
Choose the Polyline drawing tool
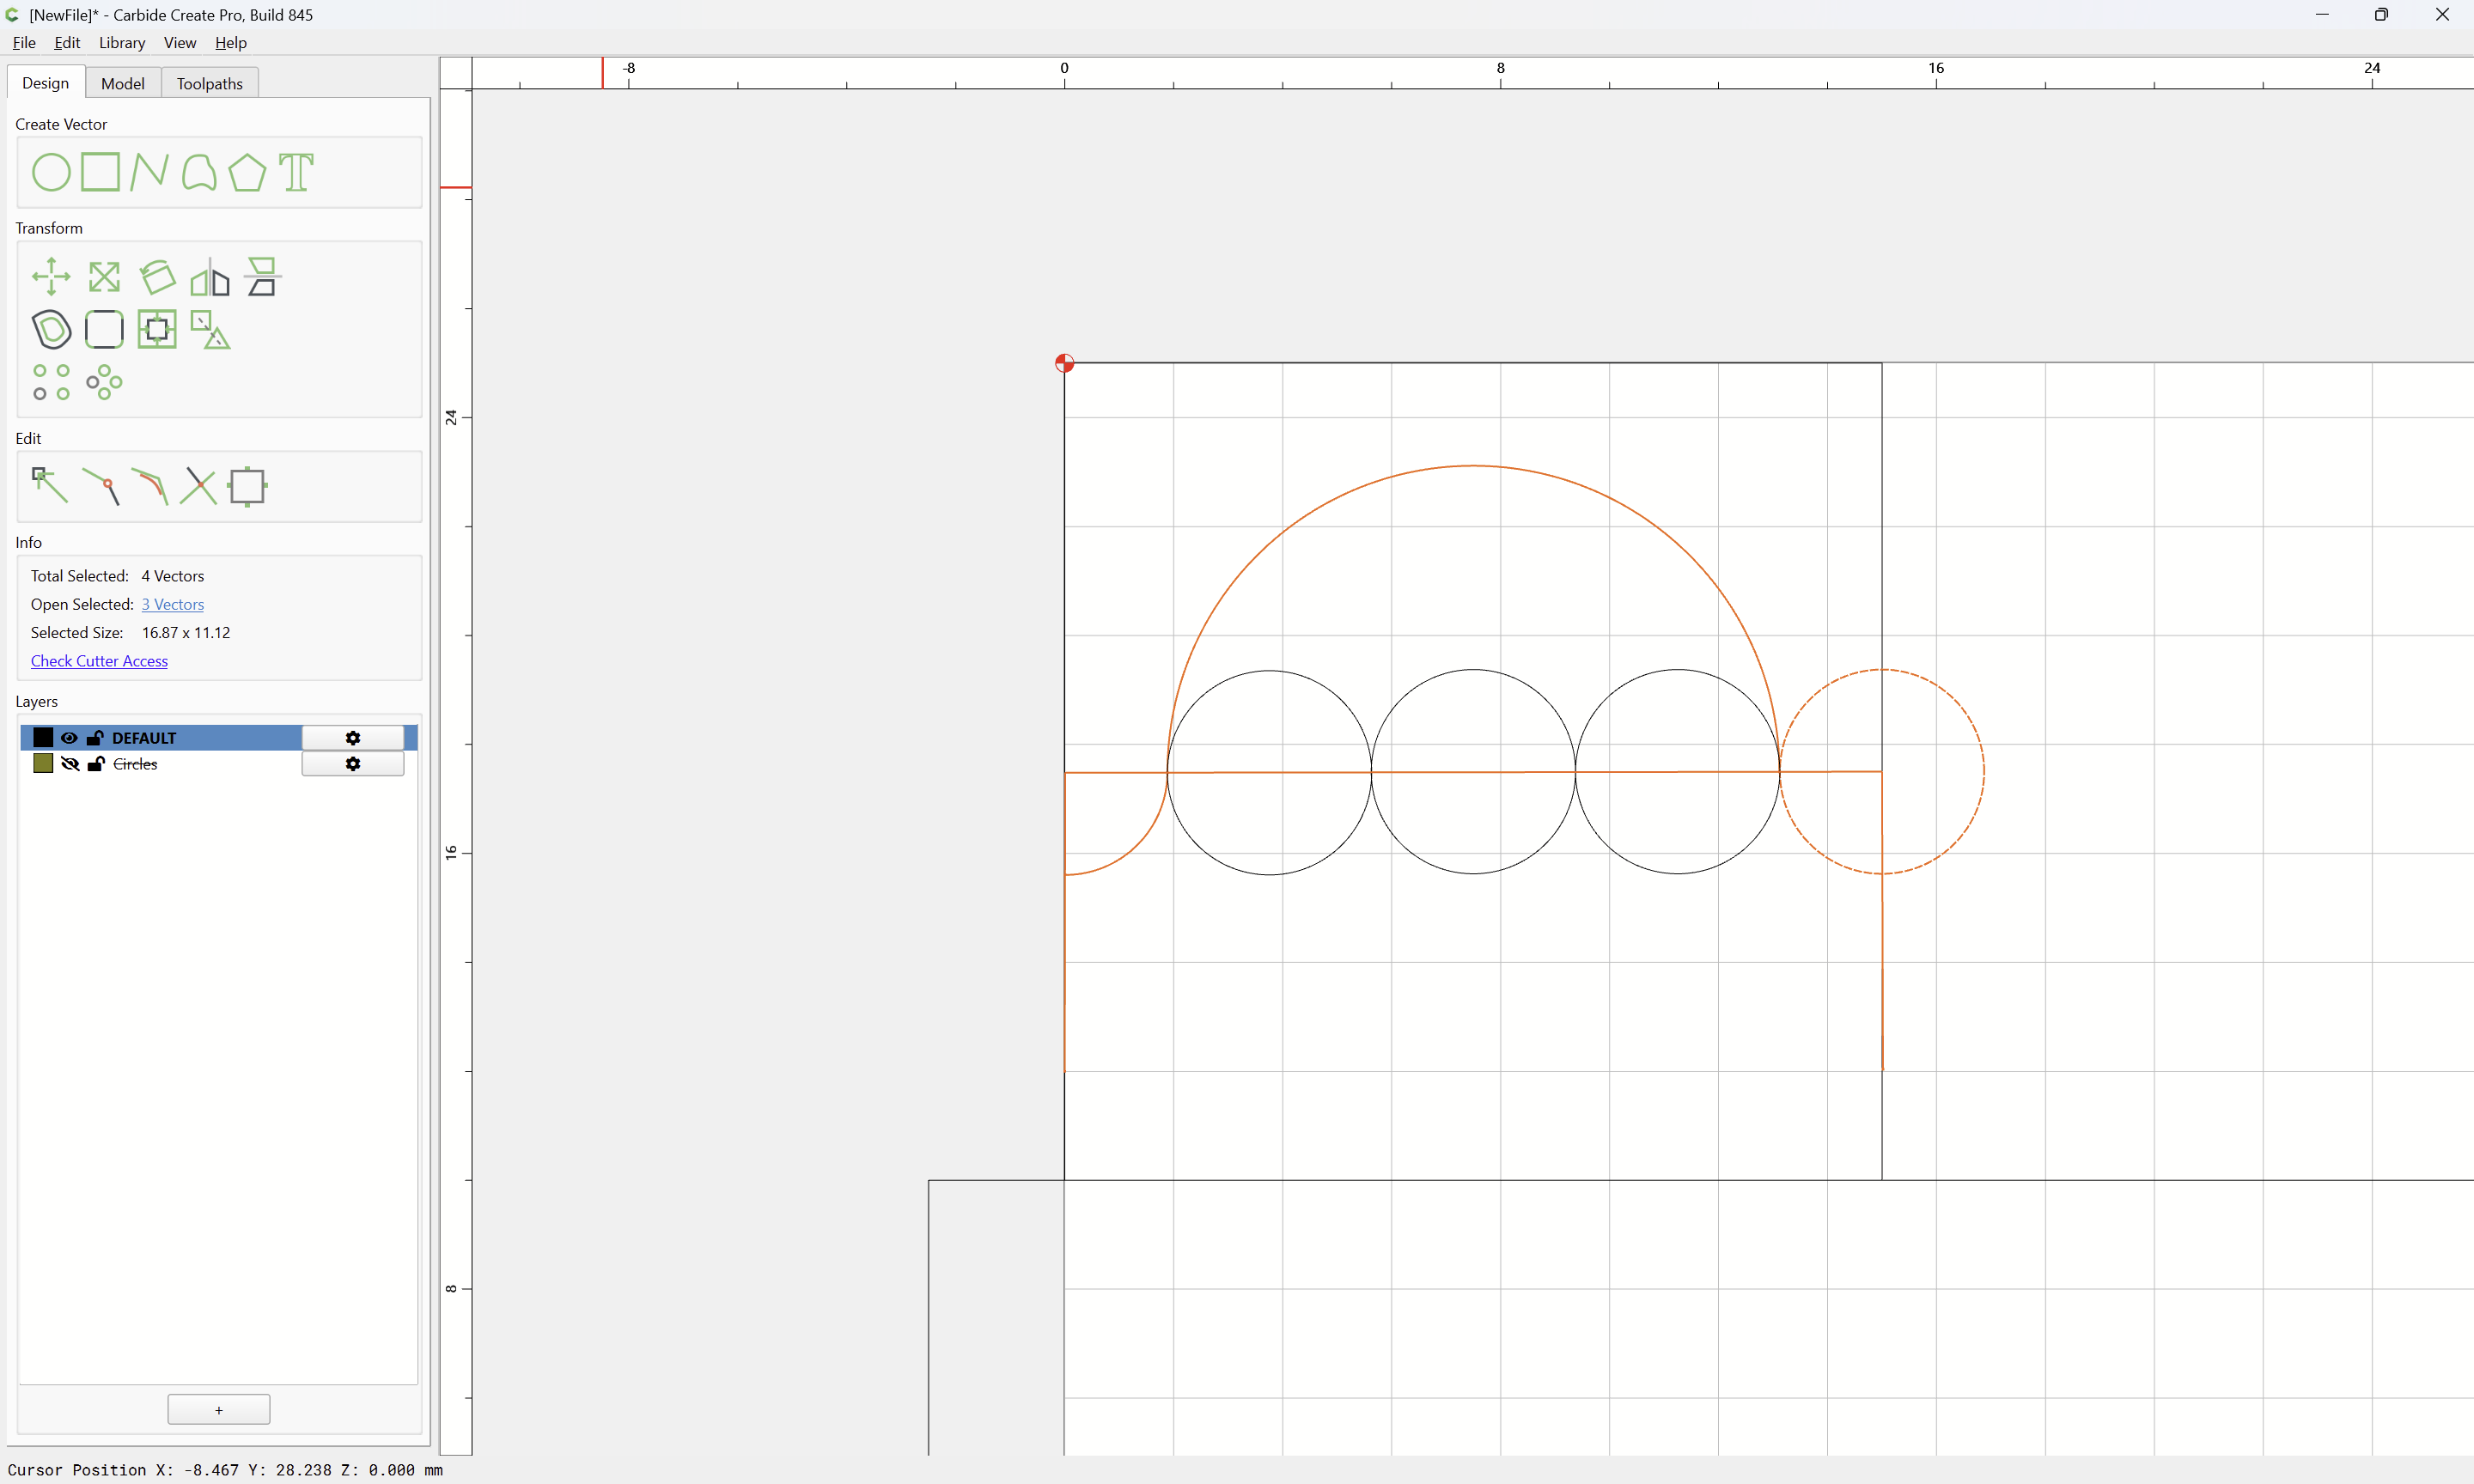tap(149, 172)
